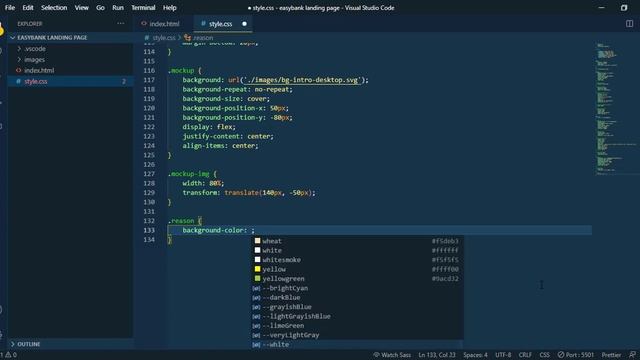Open the File menu
This screenshot has height=360, width=640.
point(10,8)
